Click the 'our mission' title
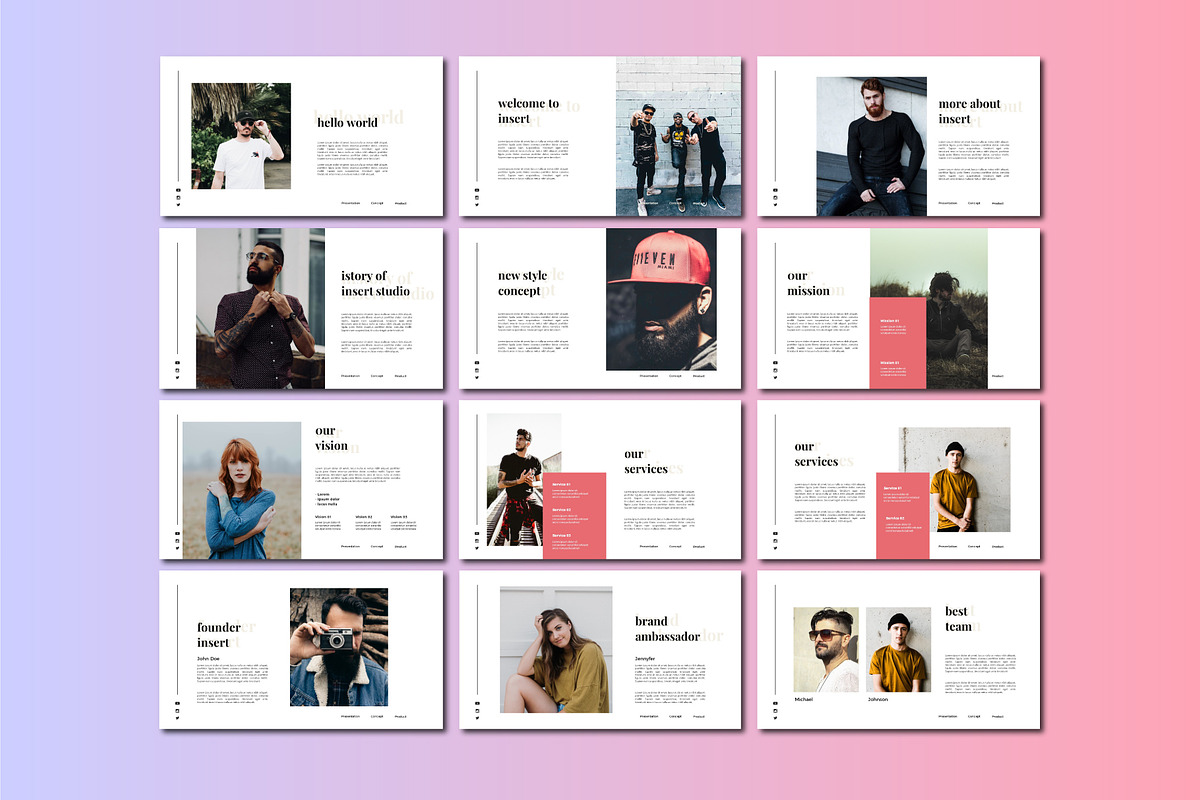Screen dimensions: 1200x800 tap(808, 283)
